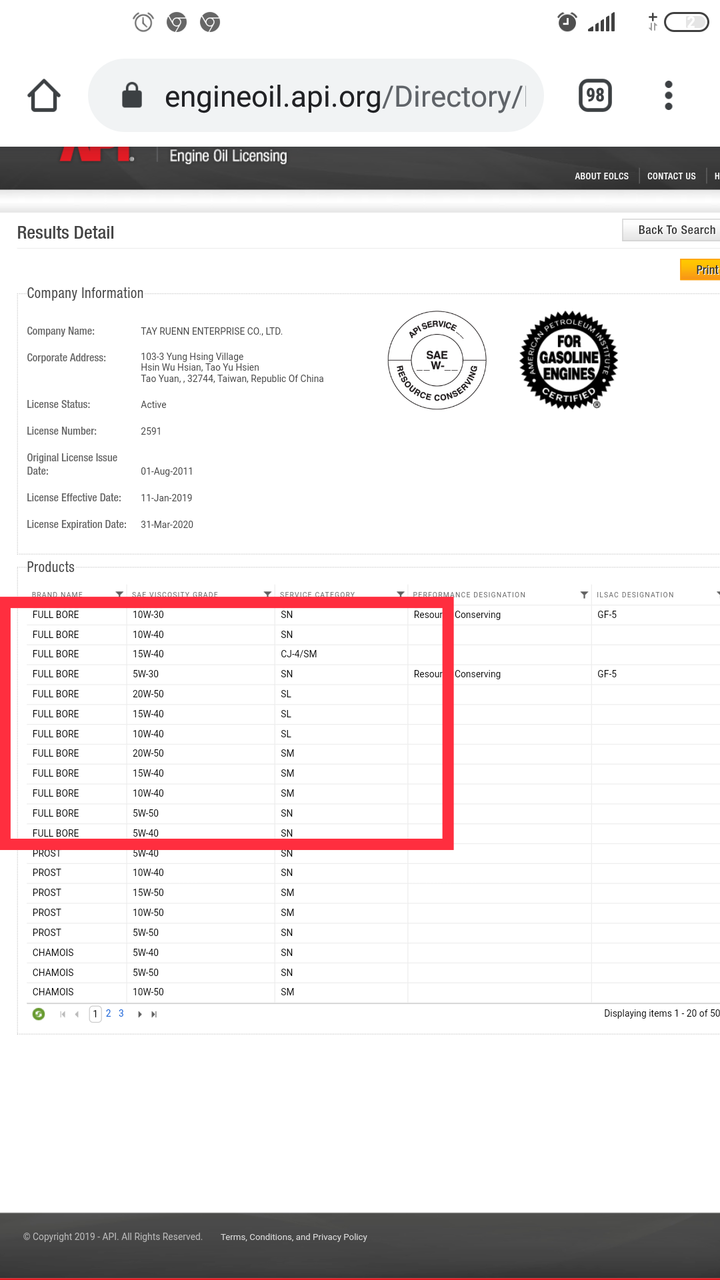Select the PROST 15W-50 viscosity cell
This screenshot has width=720, height=1280.
(200, 893)
